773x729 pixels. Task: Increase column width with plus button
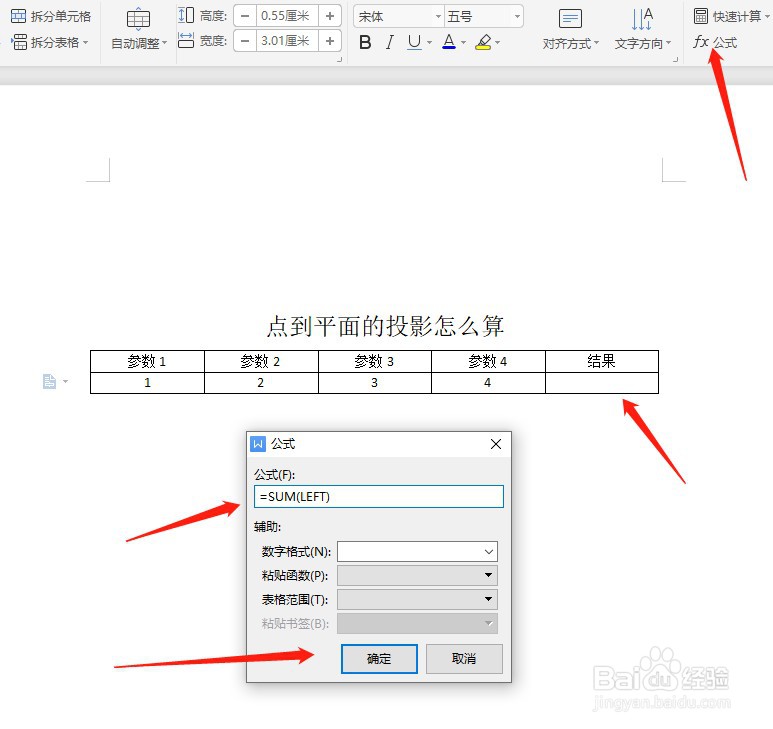[330, 40]
